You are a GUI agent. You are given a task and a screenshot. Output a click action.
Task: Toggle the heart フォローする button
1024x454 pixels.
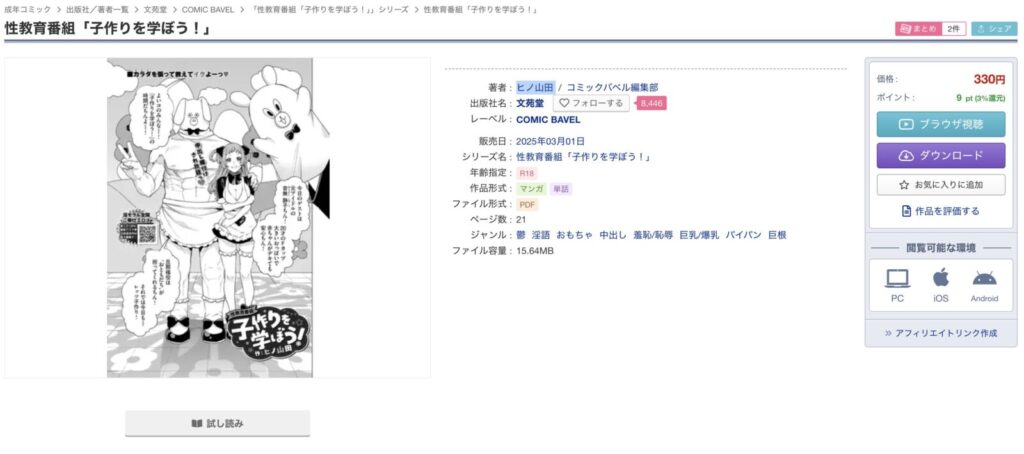pos(591,103)
